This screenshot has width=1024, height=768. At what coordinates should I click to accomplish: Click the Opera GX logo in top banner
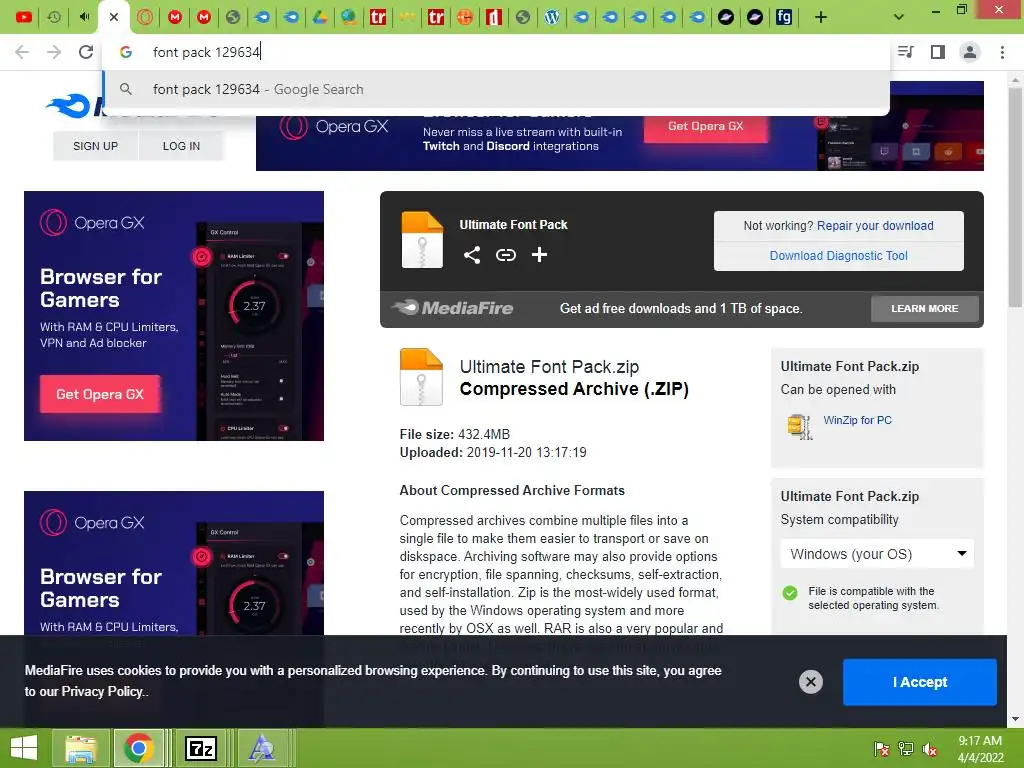334,127
